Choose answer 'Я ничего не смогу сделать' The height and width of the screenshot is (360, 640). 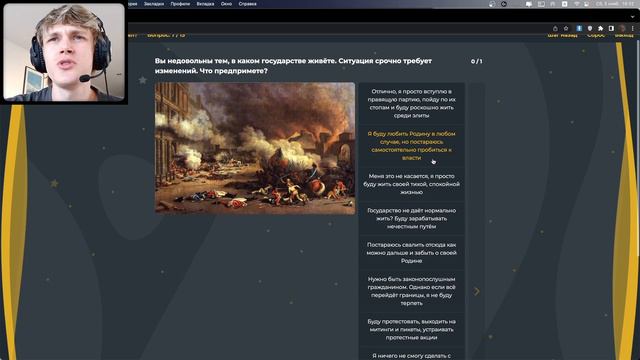click(x=411, y=354)
